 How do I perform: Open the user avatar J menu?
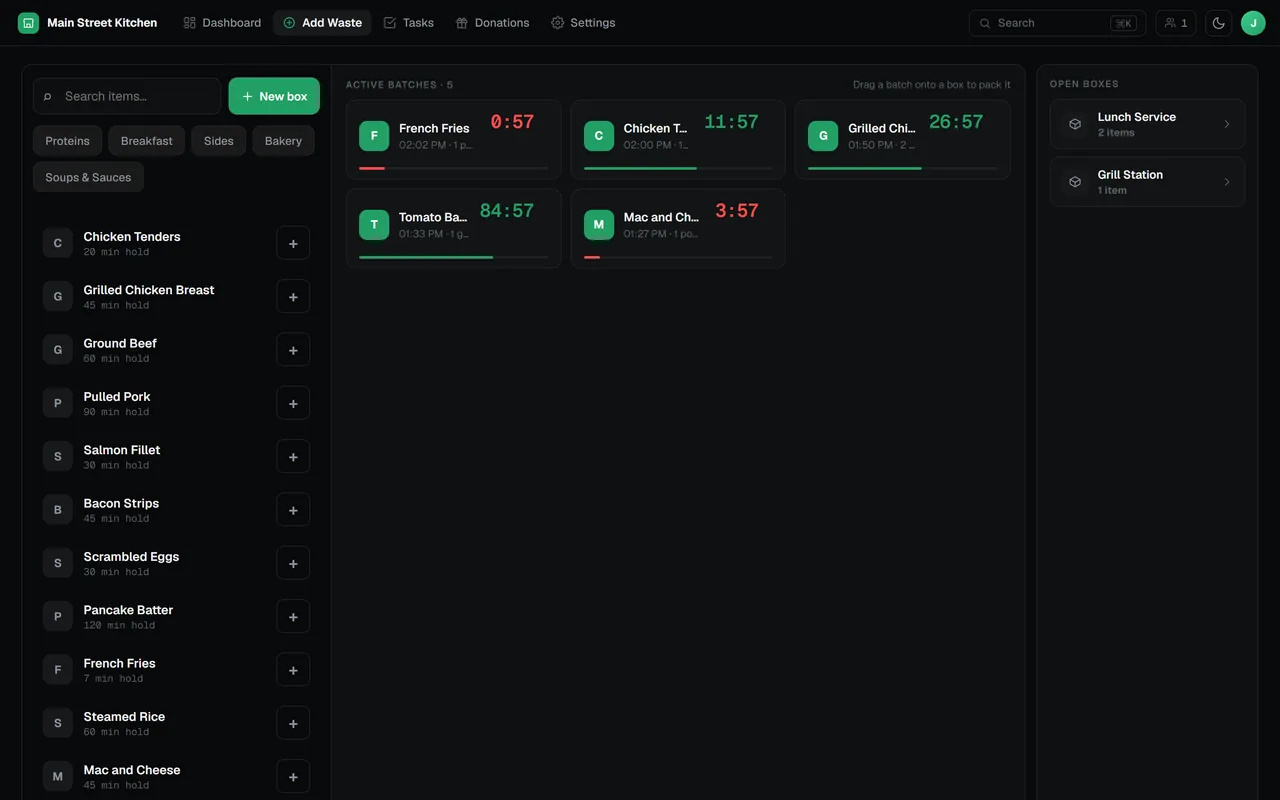(x=1253, y=23)
